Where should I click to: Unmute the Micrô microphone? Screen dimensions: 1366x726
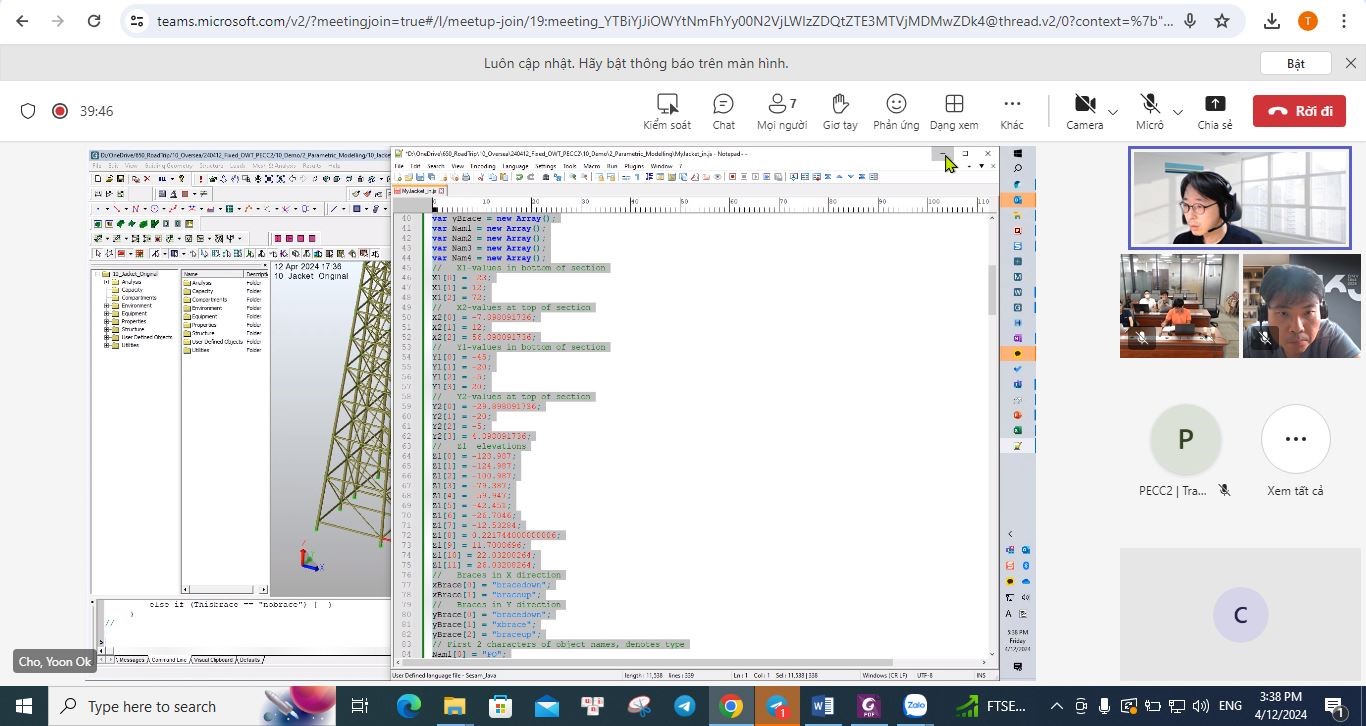click(x=1150, y=111)
